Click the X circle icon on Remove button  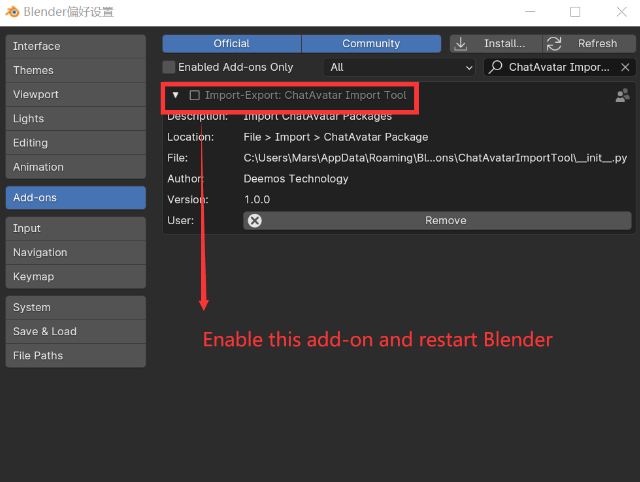point(255,221)
